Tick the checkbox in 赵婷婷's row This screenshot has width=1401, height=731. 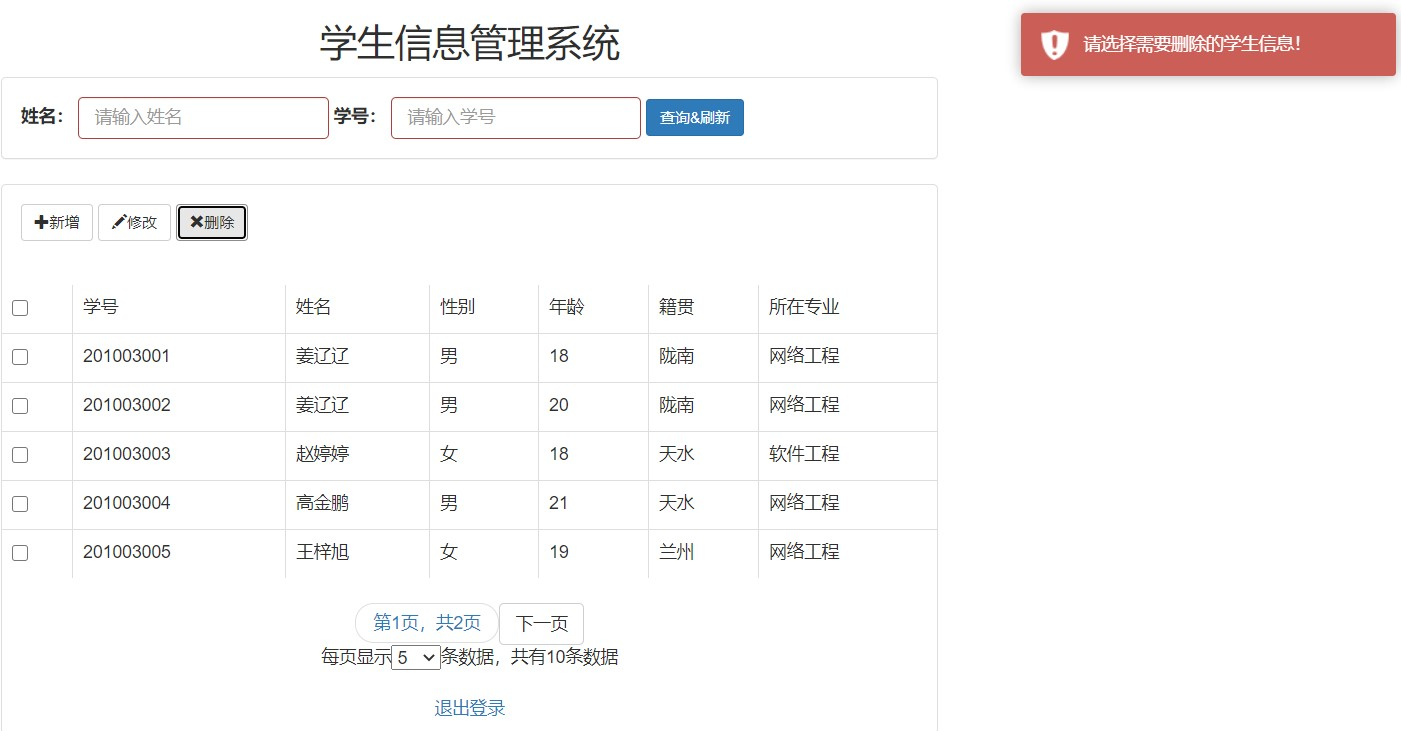click(20, 455)
